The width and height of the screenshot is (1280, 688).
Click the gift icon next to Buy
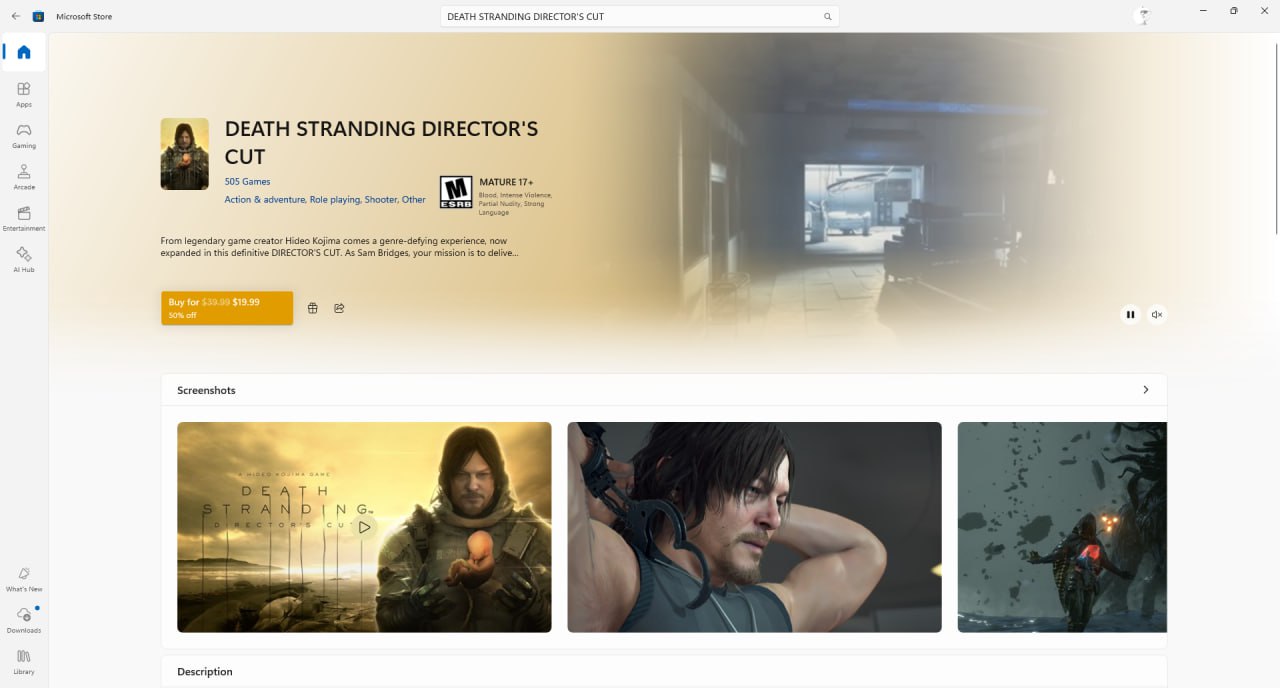pyautogui.click(x=312, y=308)
